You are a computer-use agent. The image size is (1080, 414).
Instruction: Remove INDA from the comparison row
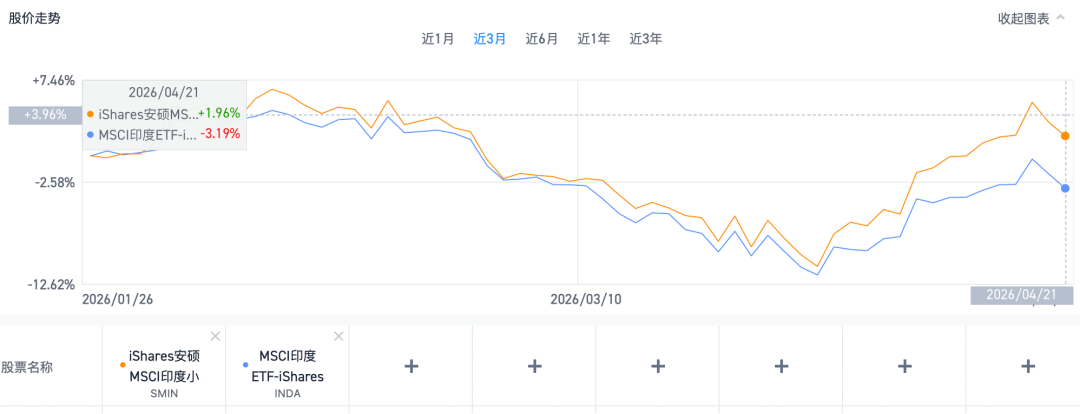pyautogui.click(x=338, y=336)
